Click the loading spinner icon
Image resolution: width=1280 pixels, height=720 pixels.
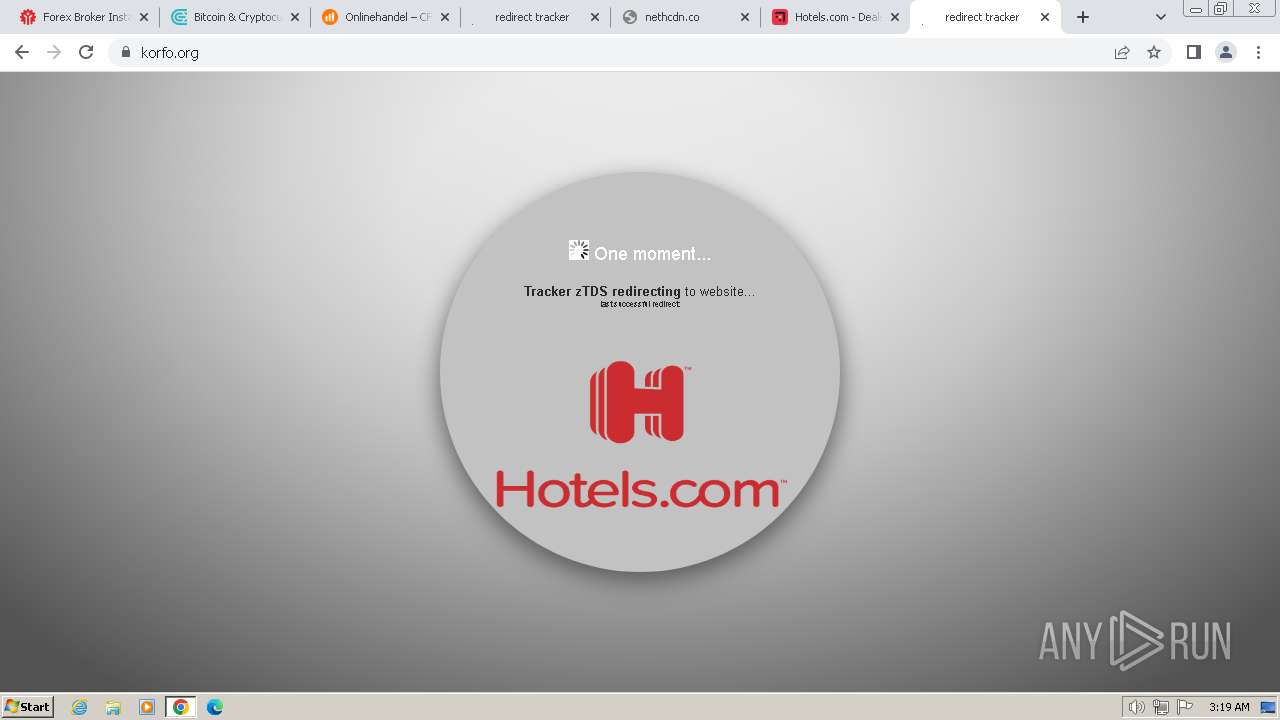coord(578,250)
